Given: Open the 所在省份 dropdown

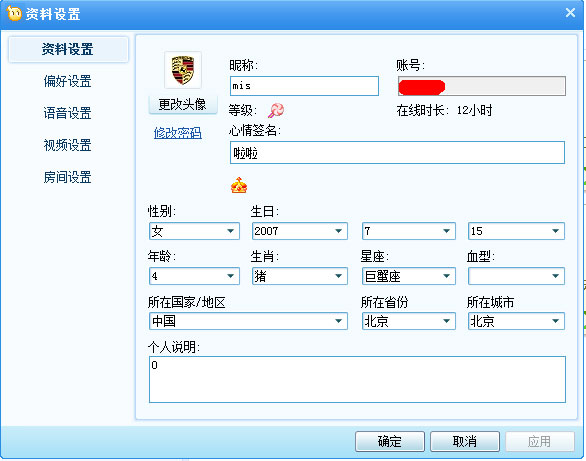Looking at the screenshot, I should click(x=408, y=321).
